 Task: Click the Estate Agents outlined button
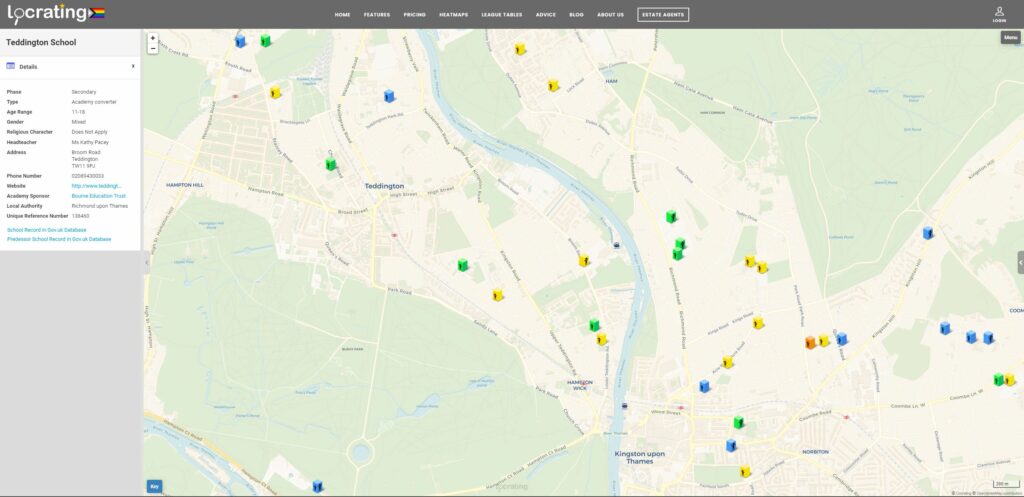663,15
